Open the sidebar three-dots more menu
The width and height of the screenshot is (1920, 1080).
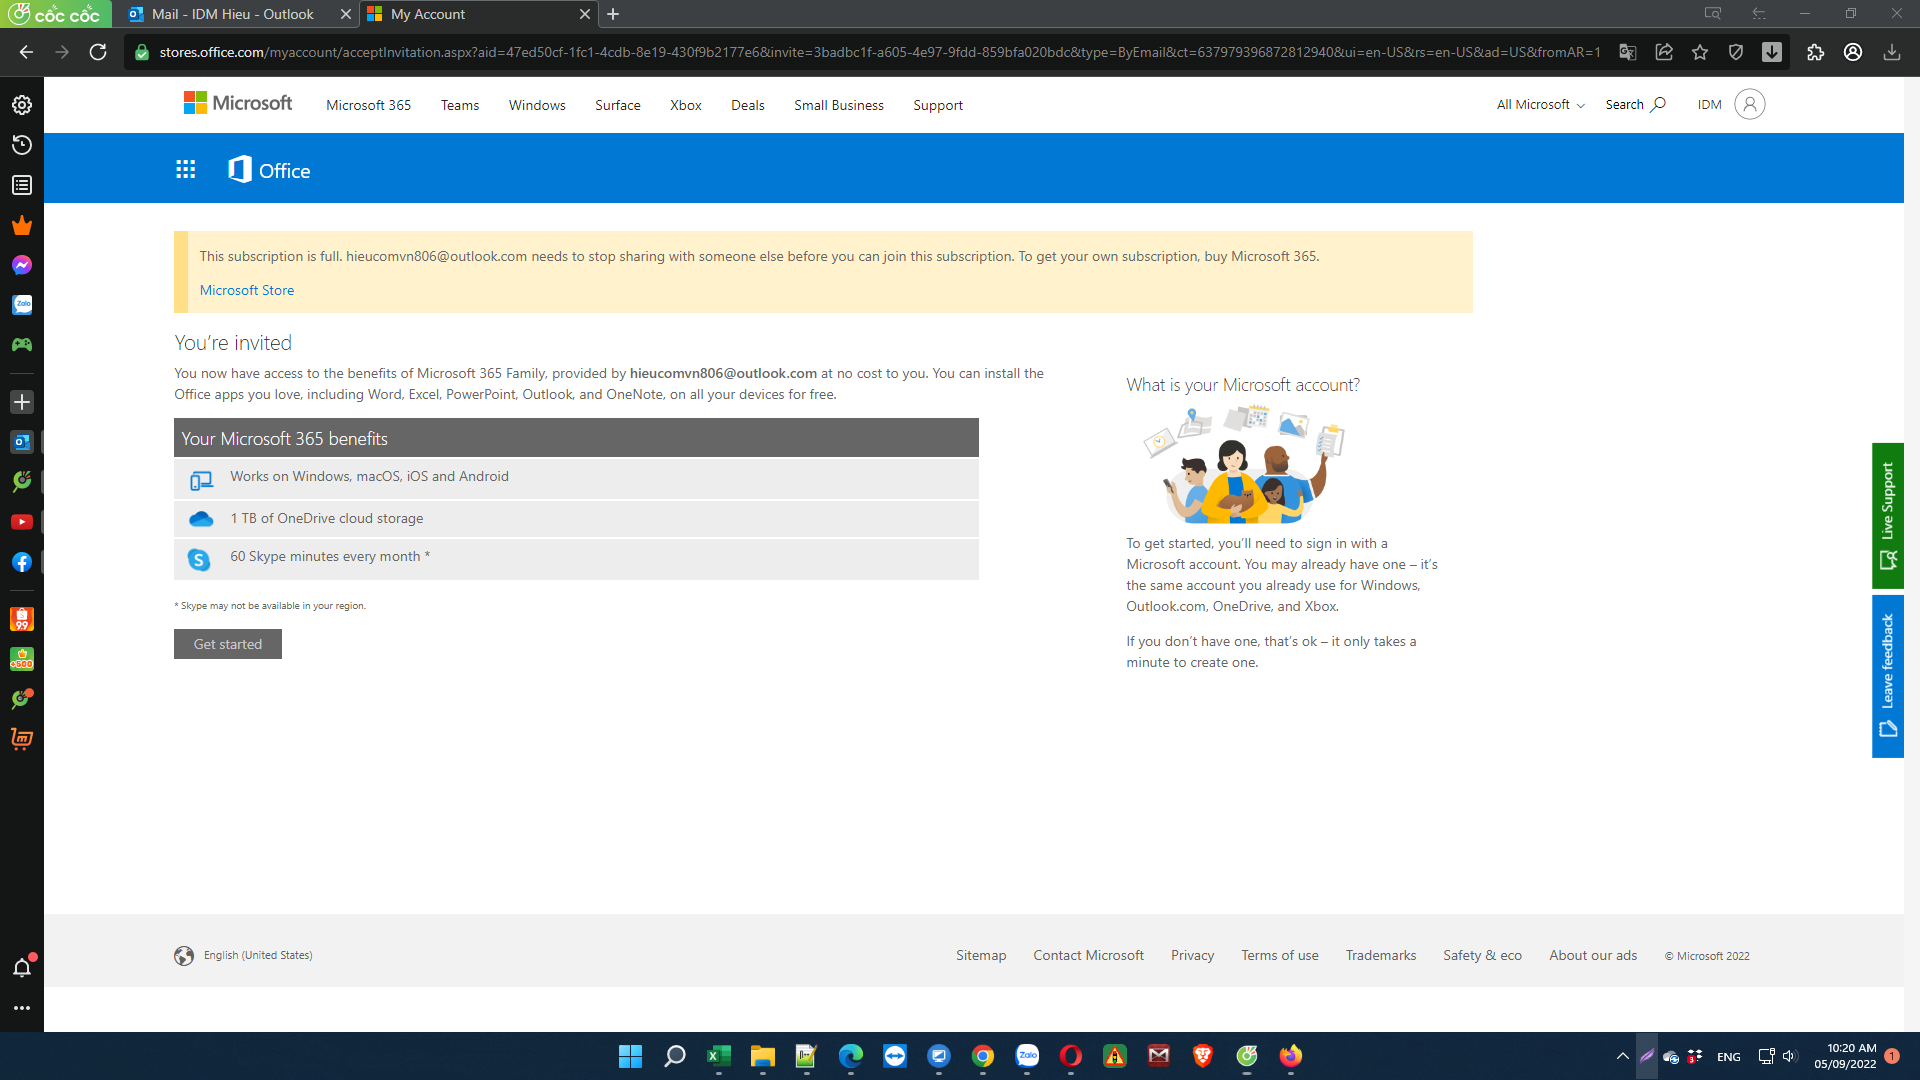pos(22,1008)
